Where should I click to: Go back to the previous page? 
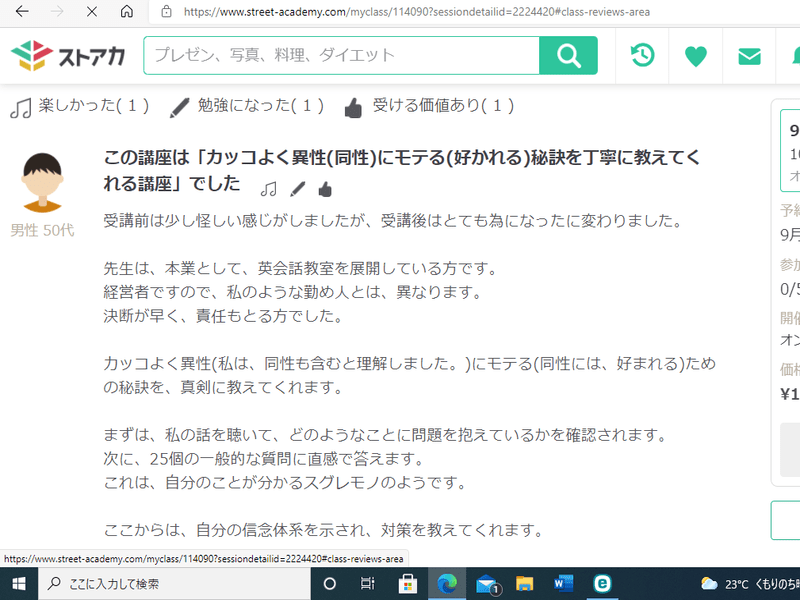tap(22, 12)
